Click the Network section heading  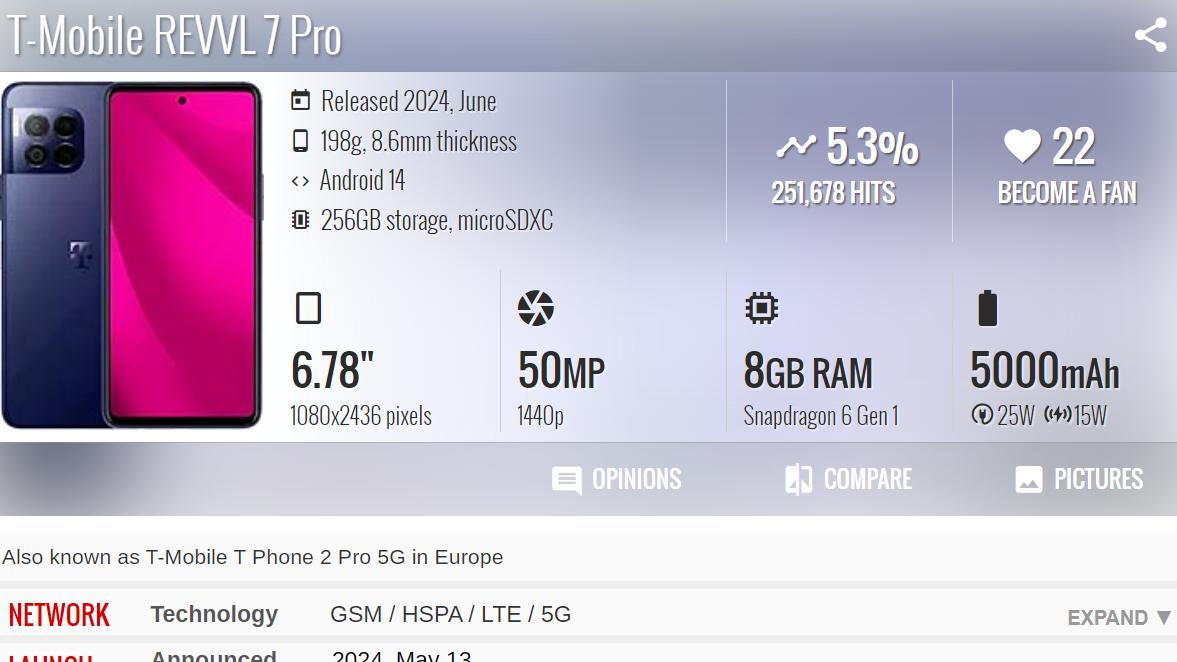coord(59,615)
